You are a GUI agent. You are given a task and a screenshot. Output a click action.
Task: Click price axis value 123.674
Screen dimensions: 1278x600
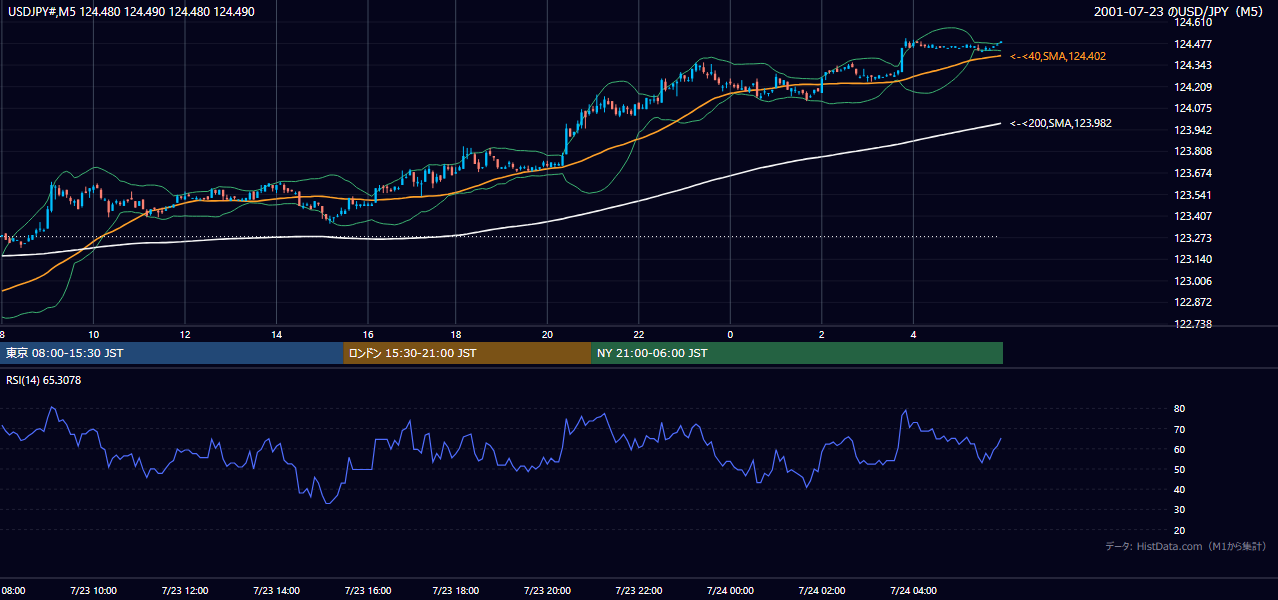1193,173
